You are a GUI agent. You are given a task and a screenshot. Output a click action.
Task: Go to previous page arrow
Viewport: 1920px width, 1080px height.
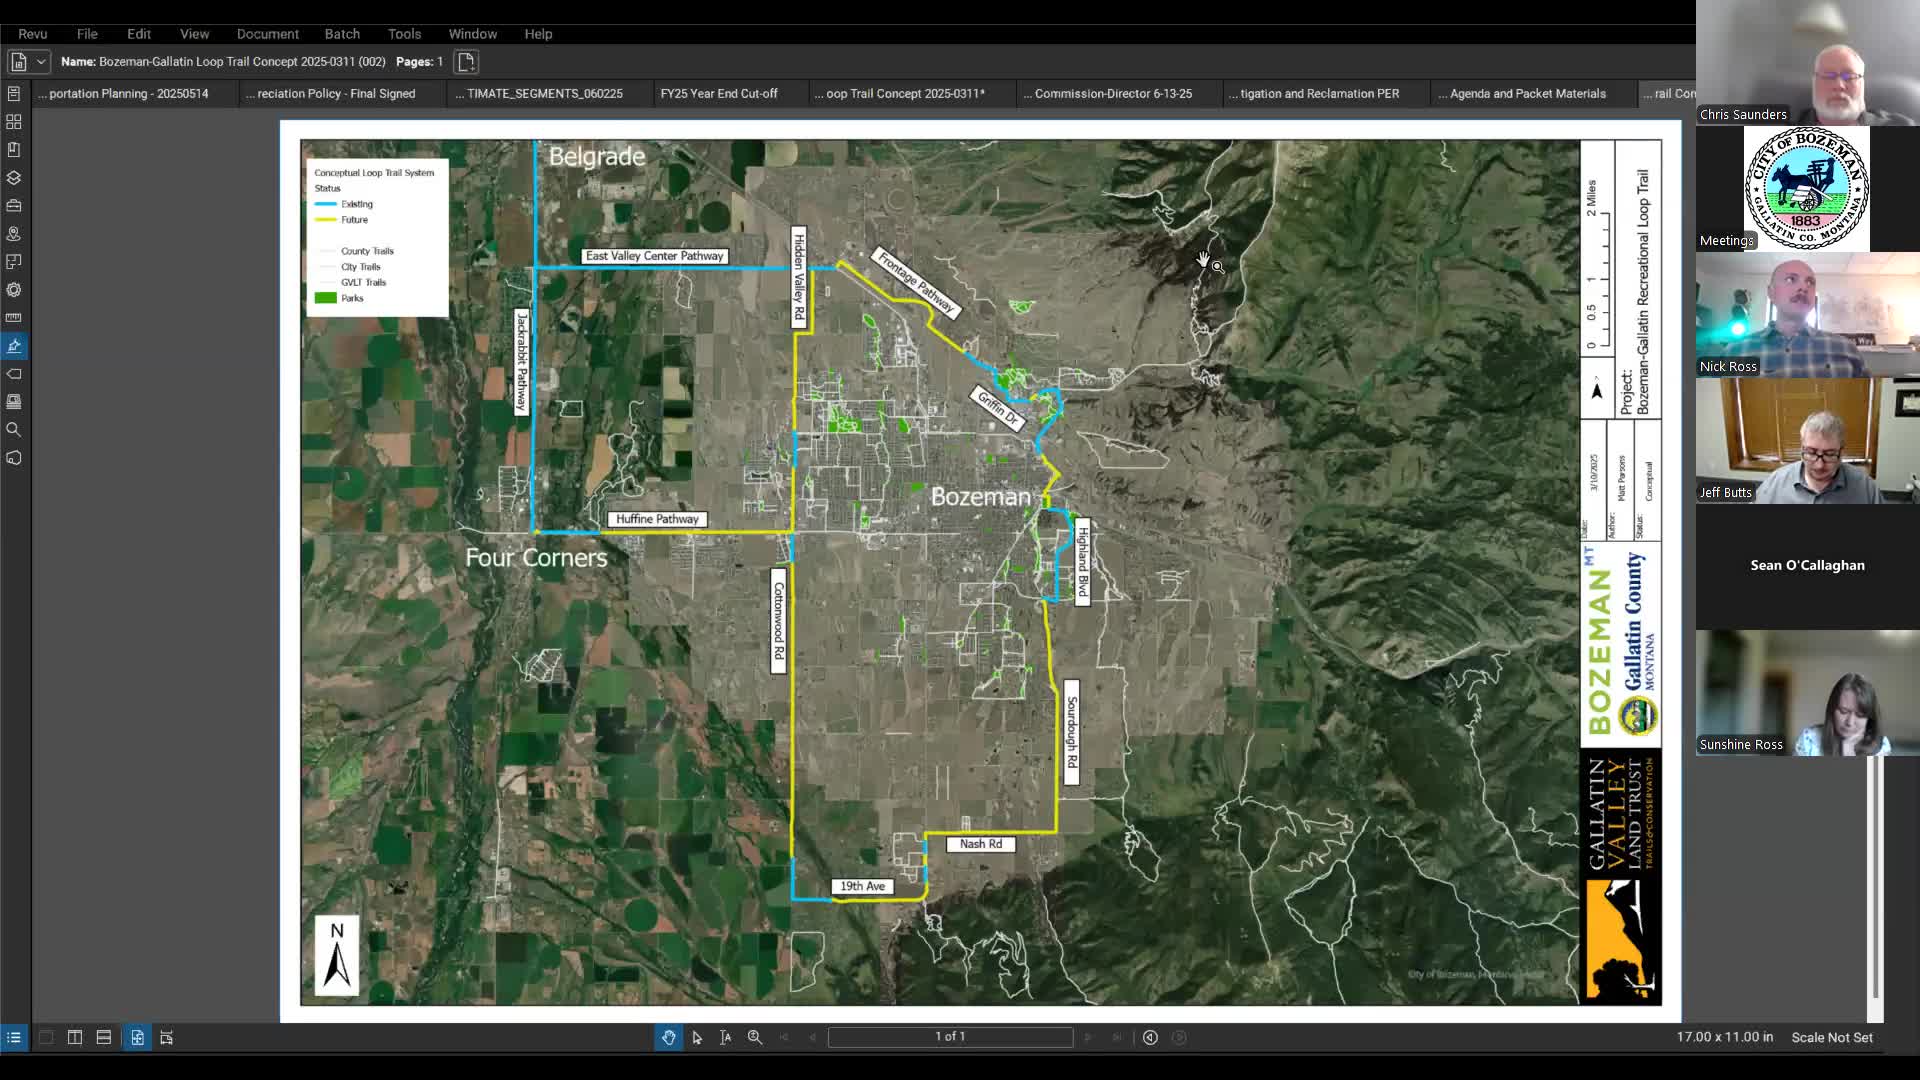coord(812,1037)
